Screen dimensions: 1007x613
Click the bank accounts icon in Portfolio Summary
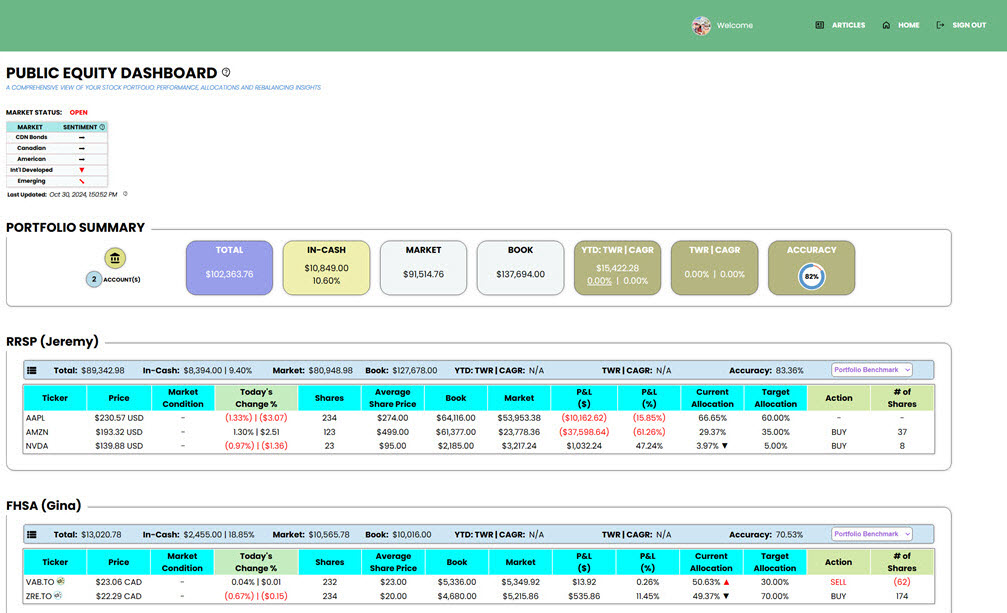tap(115, 259)
